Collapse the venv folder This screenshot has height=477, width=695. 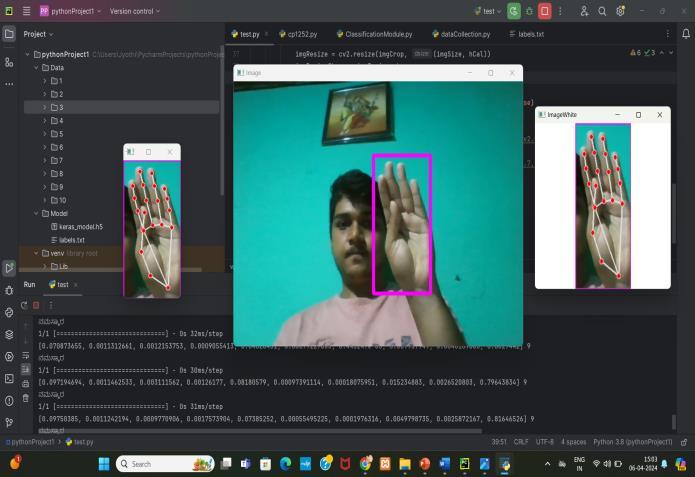(x=36, y=253)
